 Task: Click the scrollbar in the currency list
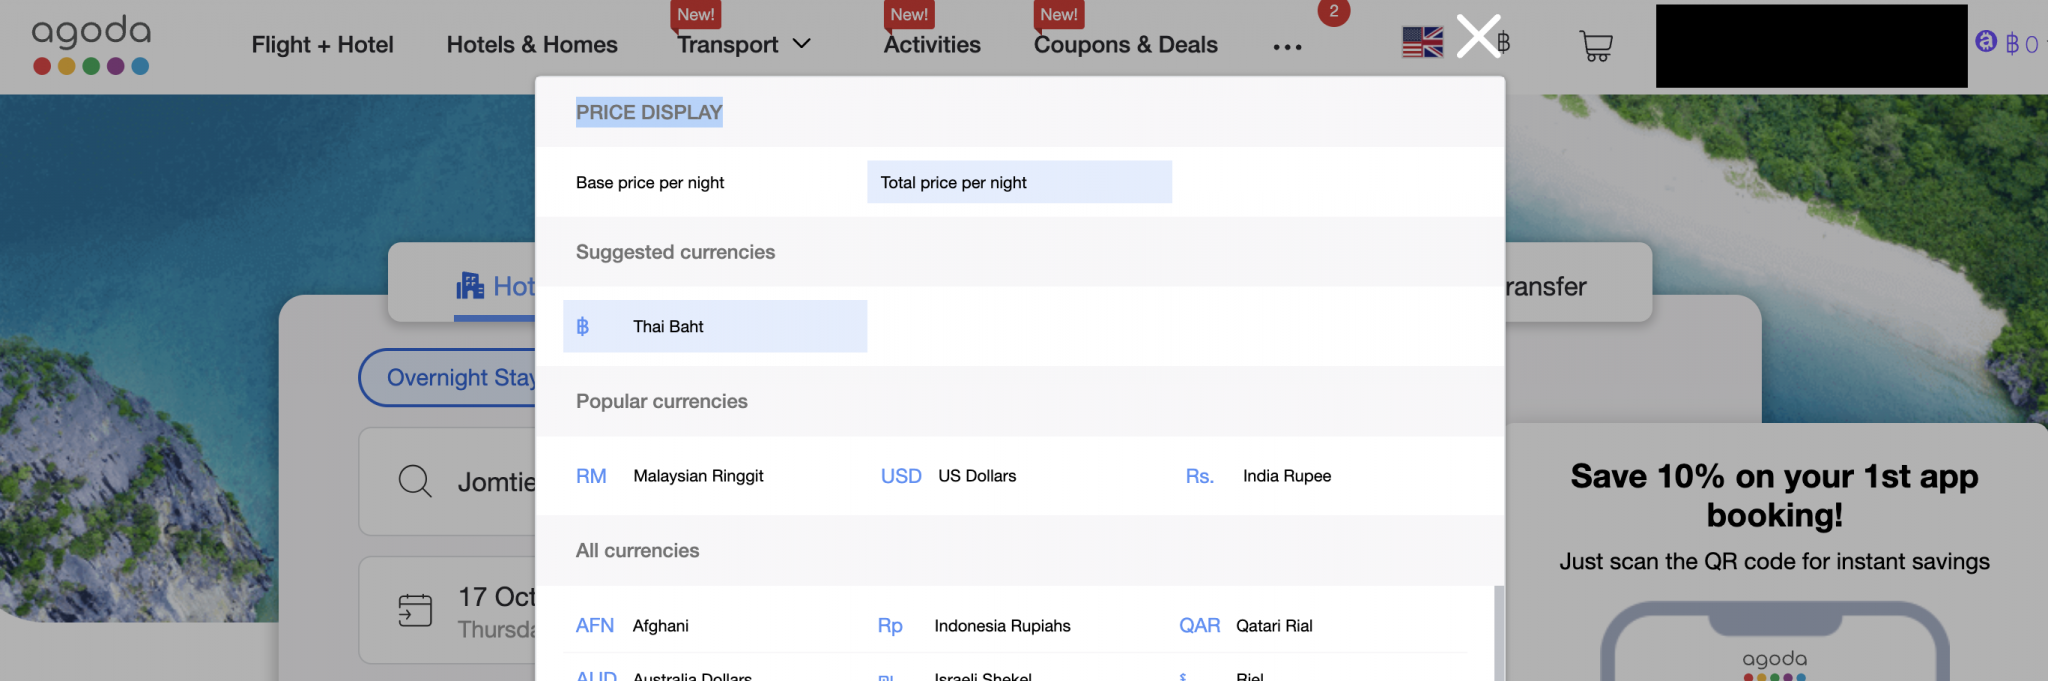point(1498,633)
